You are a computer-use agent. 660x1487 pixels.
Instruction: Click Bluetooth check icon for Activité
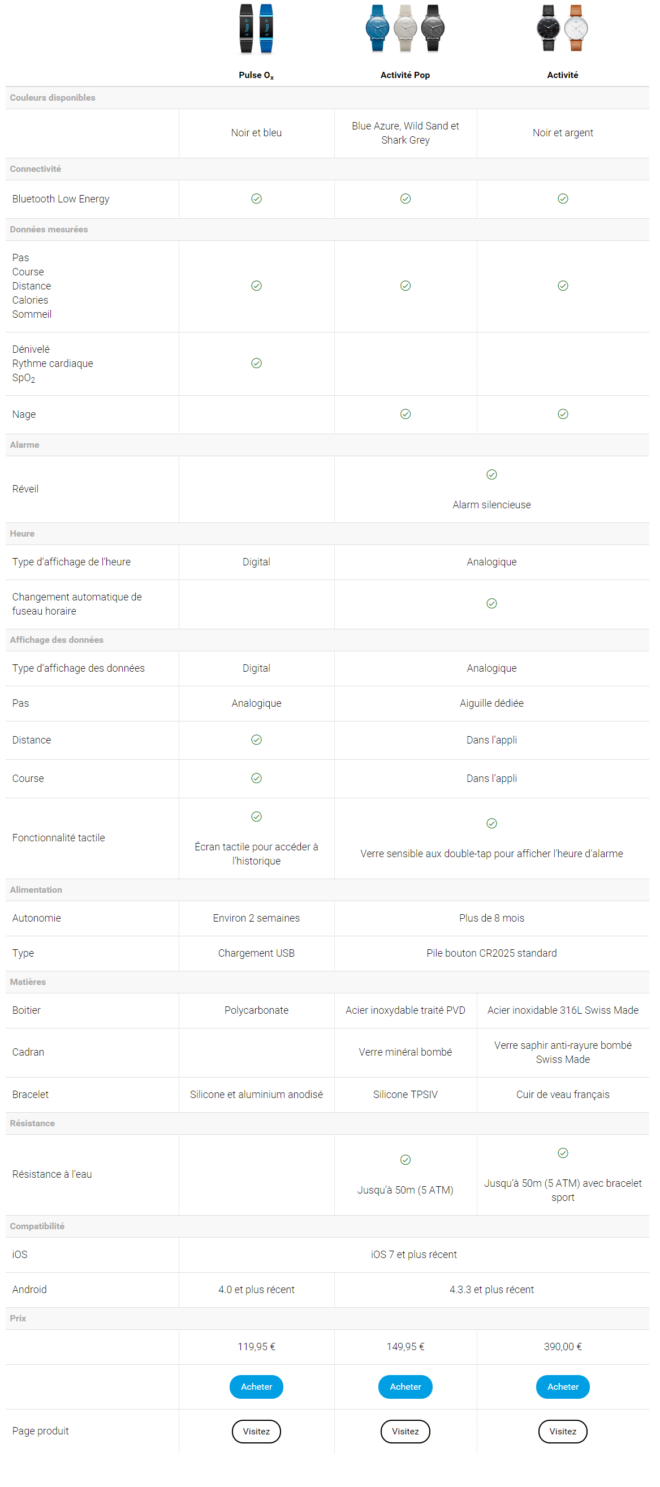coord(562,198)
